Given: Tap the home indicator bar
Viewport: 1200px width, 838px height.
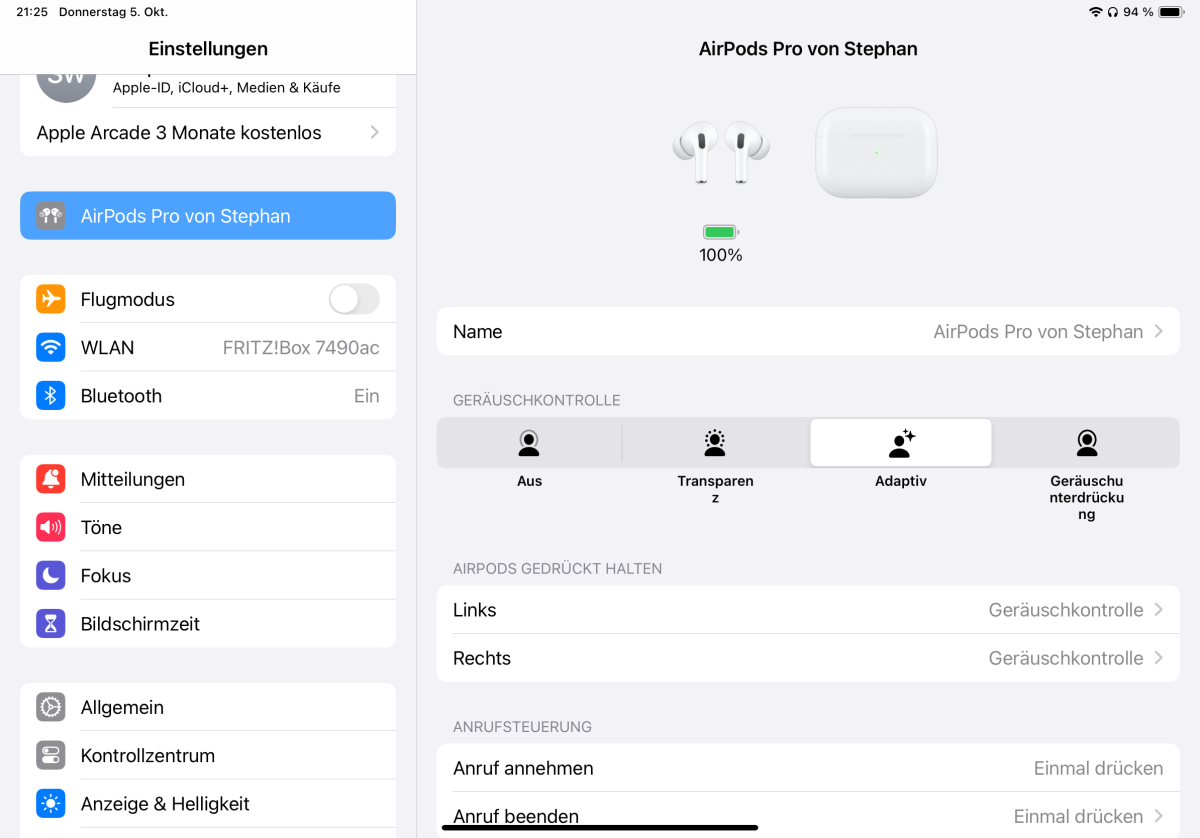Looking at the screenshot, I should coord(600,827).
